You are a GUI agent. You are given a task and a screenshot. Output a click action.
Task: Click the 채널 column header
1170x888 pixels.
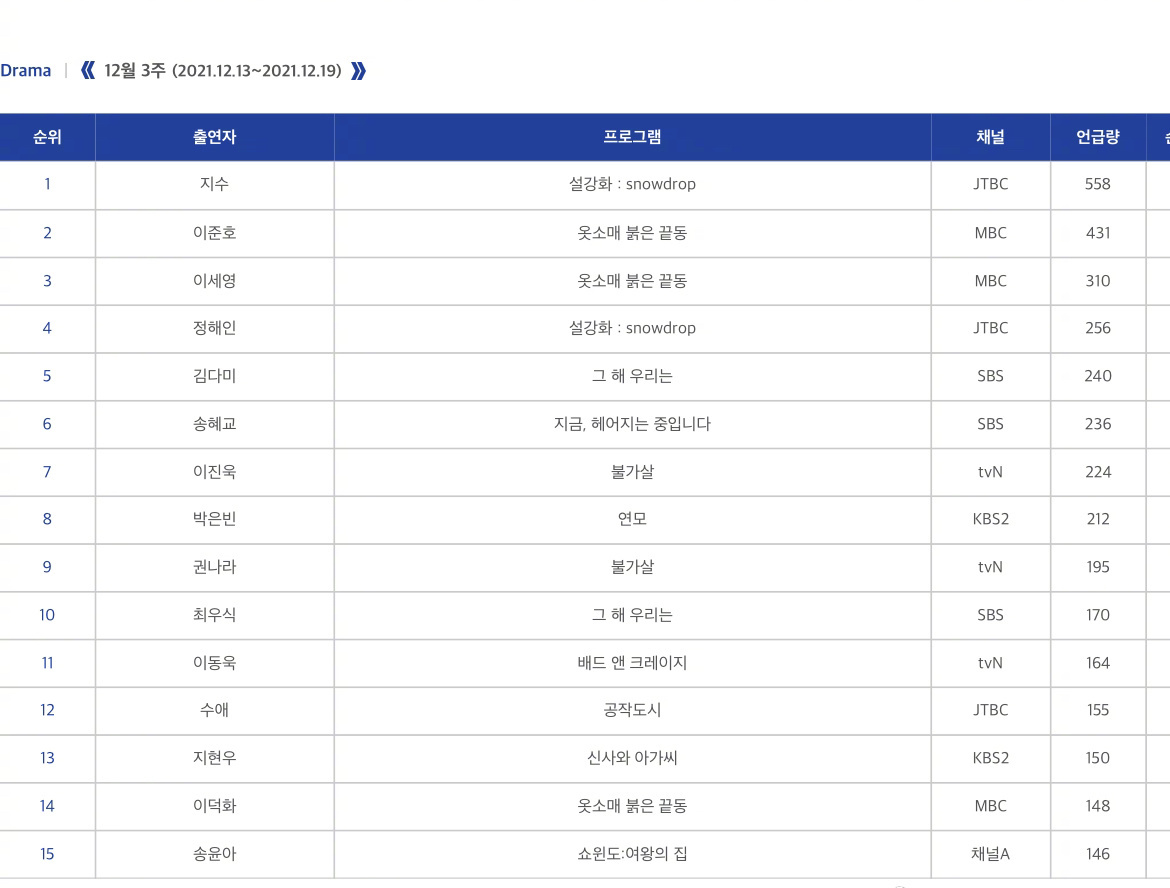(991, 137)
